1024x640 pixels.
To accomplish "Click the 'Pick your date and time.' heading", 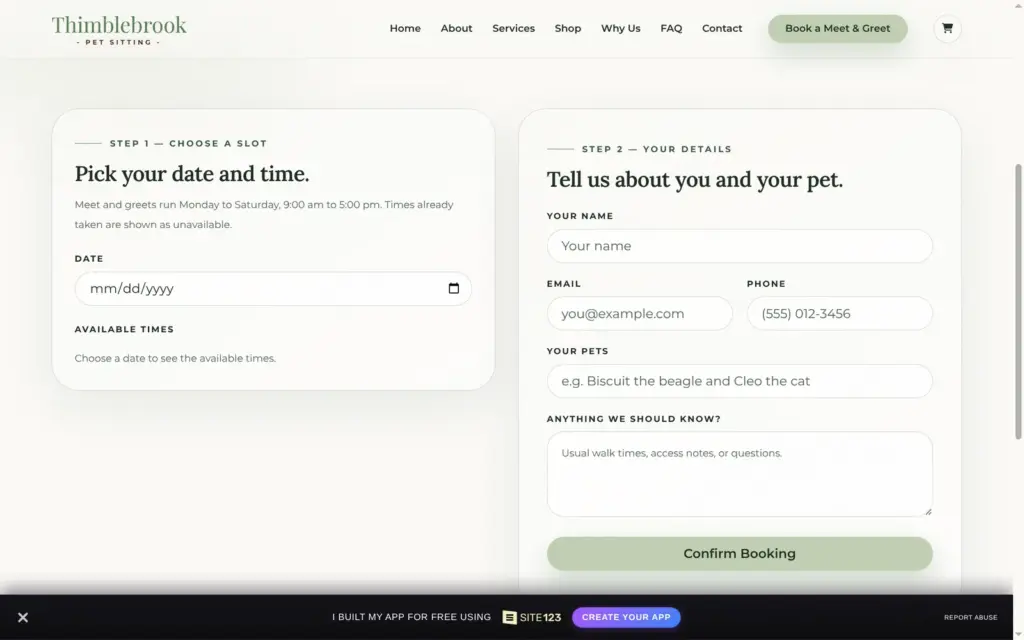I will point(192,174).
